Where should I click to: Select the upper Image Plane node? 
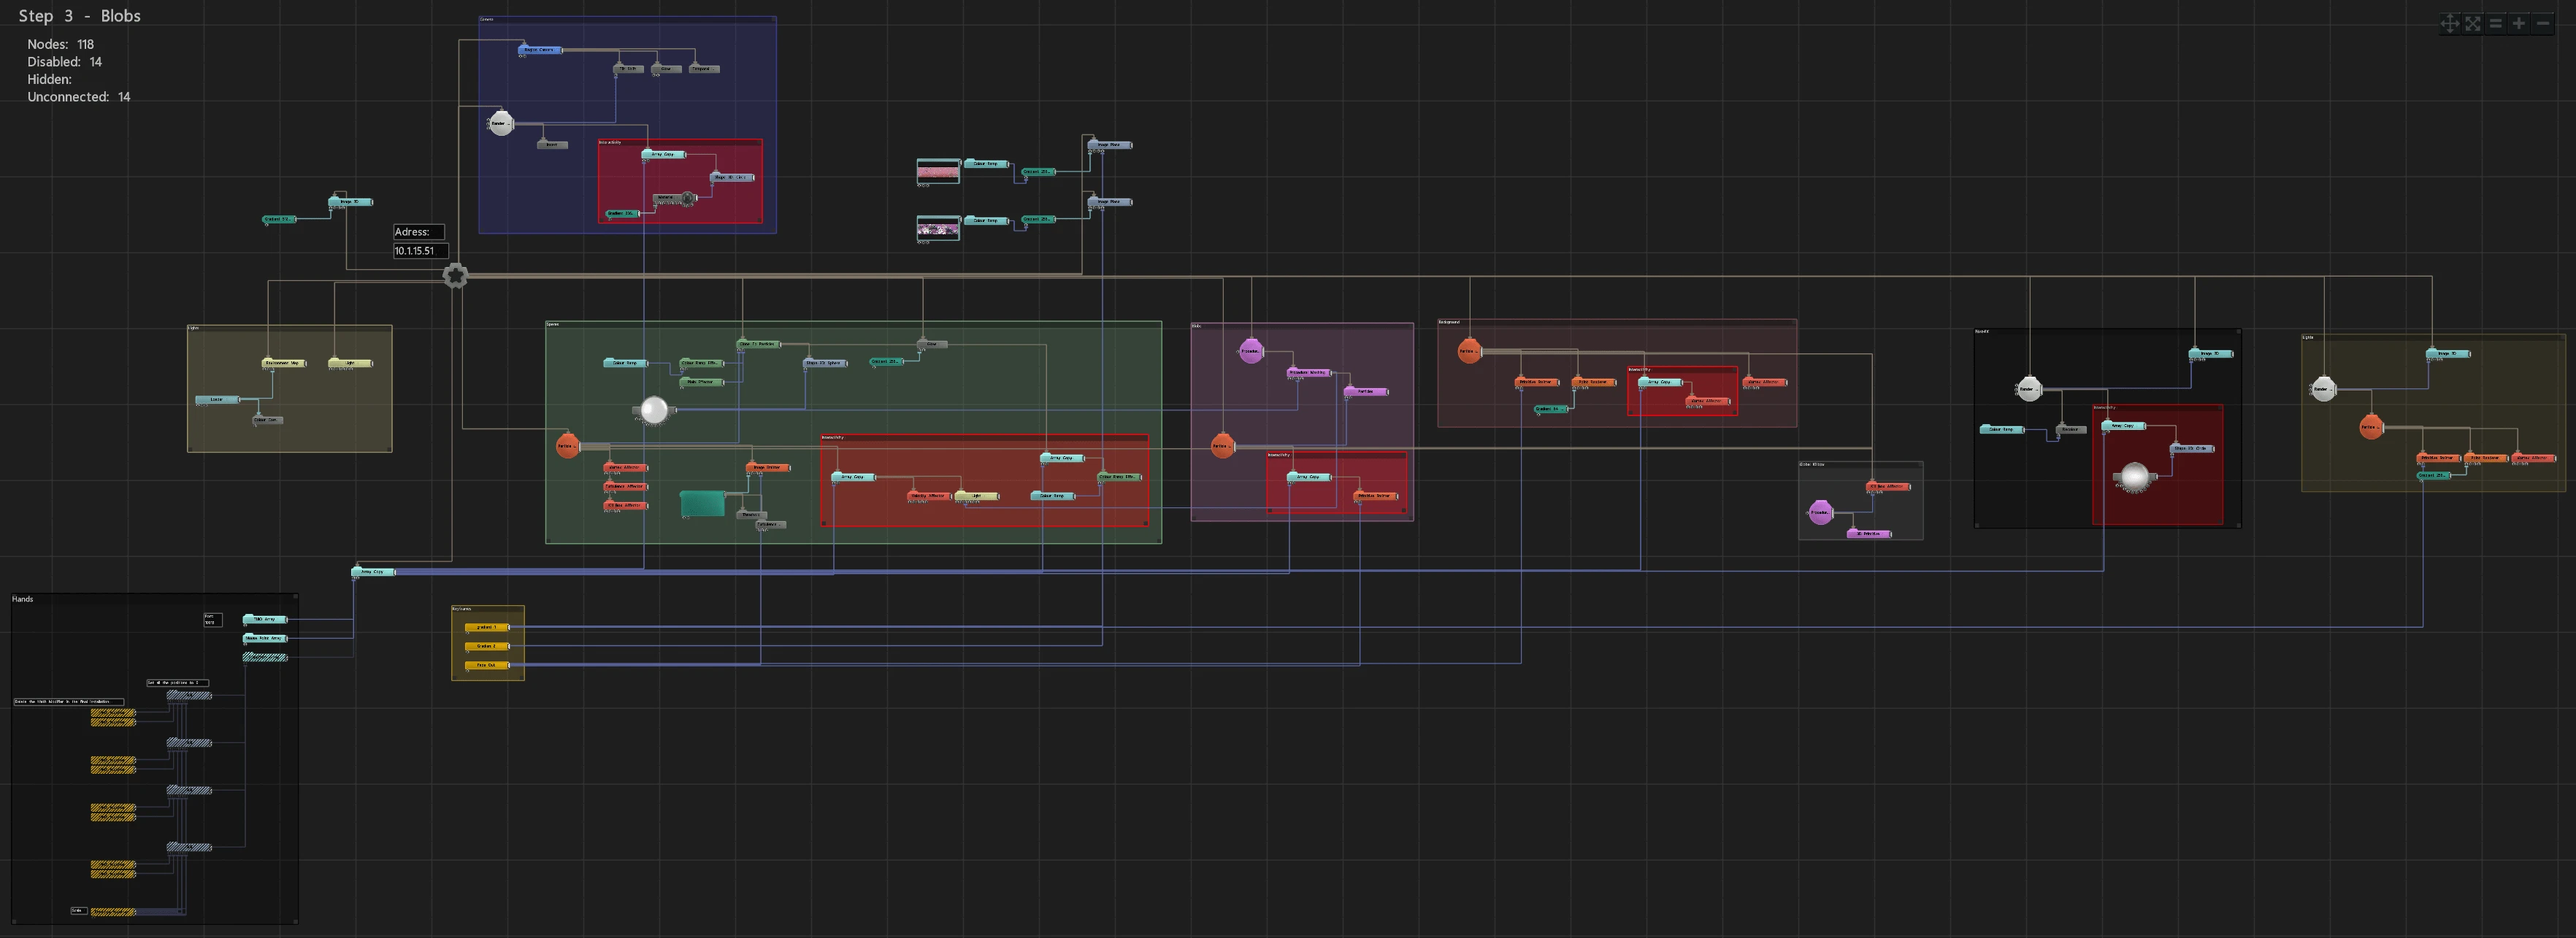1110,145
